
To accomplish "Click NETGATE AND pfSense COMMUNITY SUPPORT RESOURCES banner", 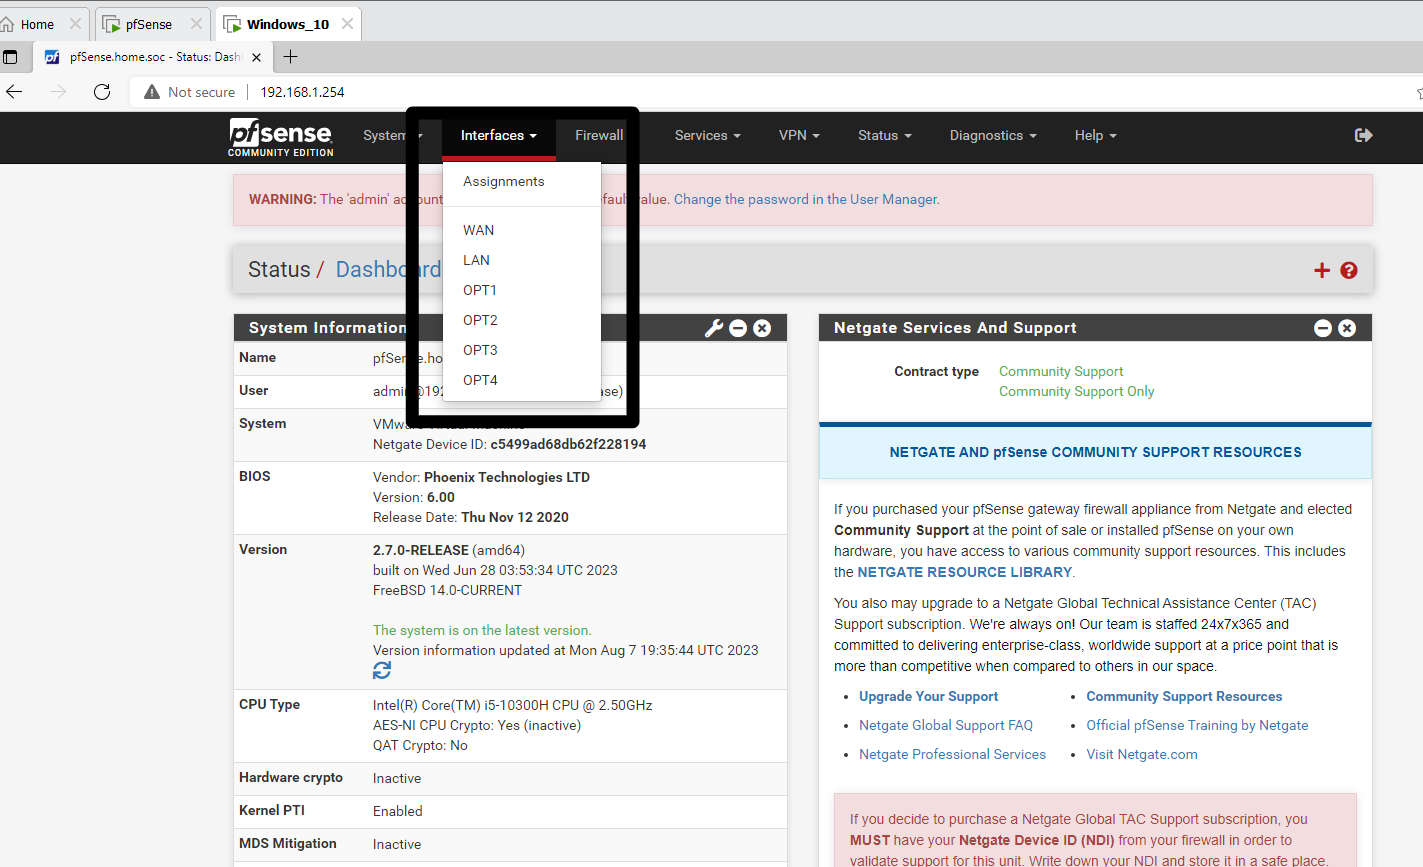I will tap(1095, 452).
